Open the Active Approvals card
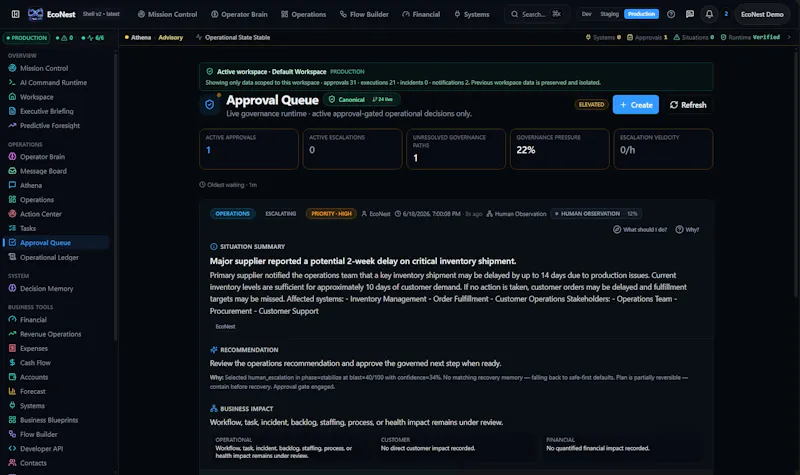 pyautogui.click(x=248, y=149)
